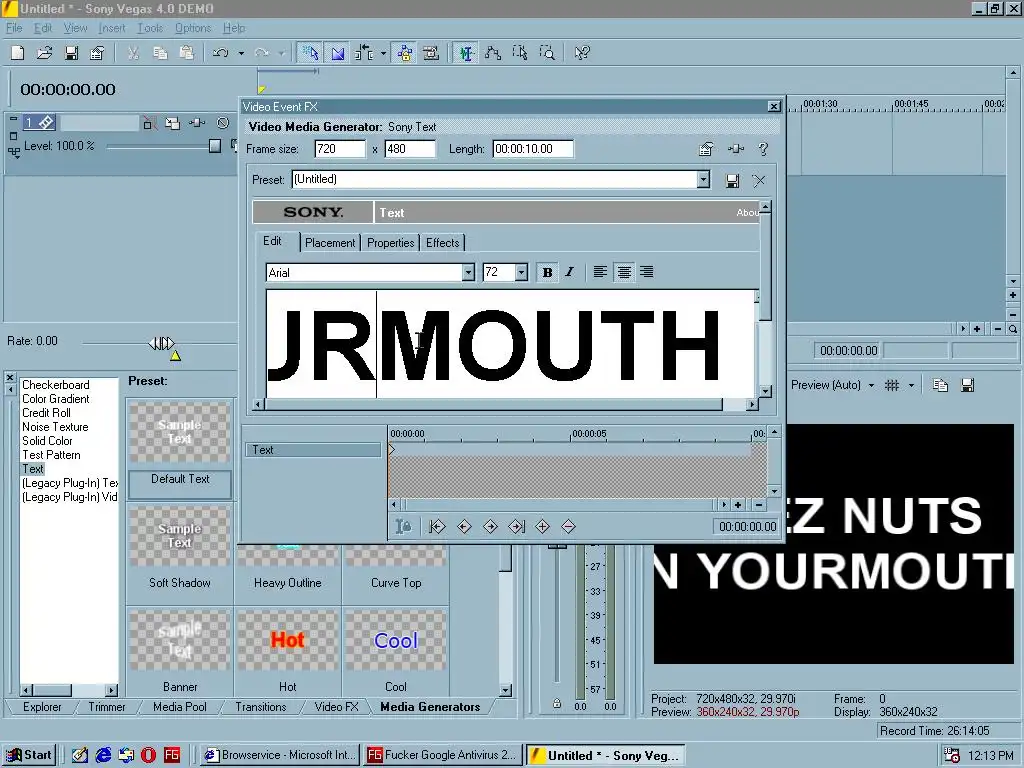Toggle Enable Snapping in the toolbar
1024x768 pixels.
tap(310, 53)
